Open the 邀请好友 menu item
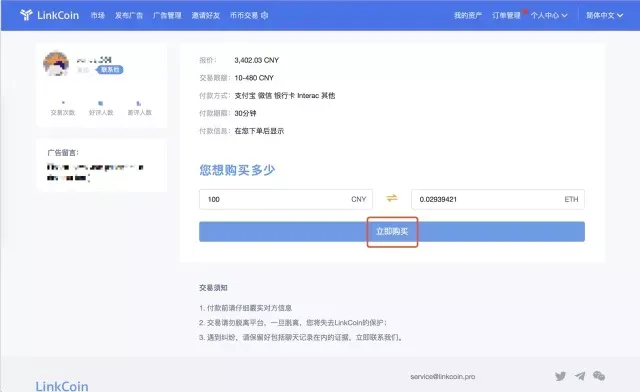Image resolution: width=640 pixels, height=392 pixels. 206,16
